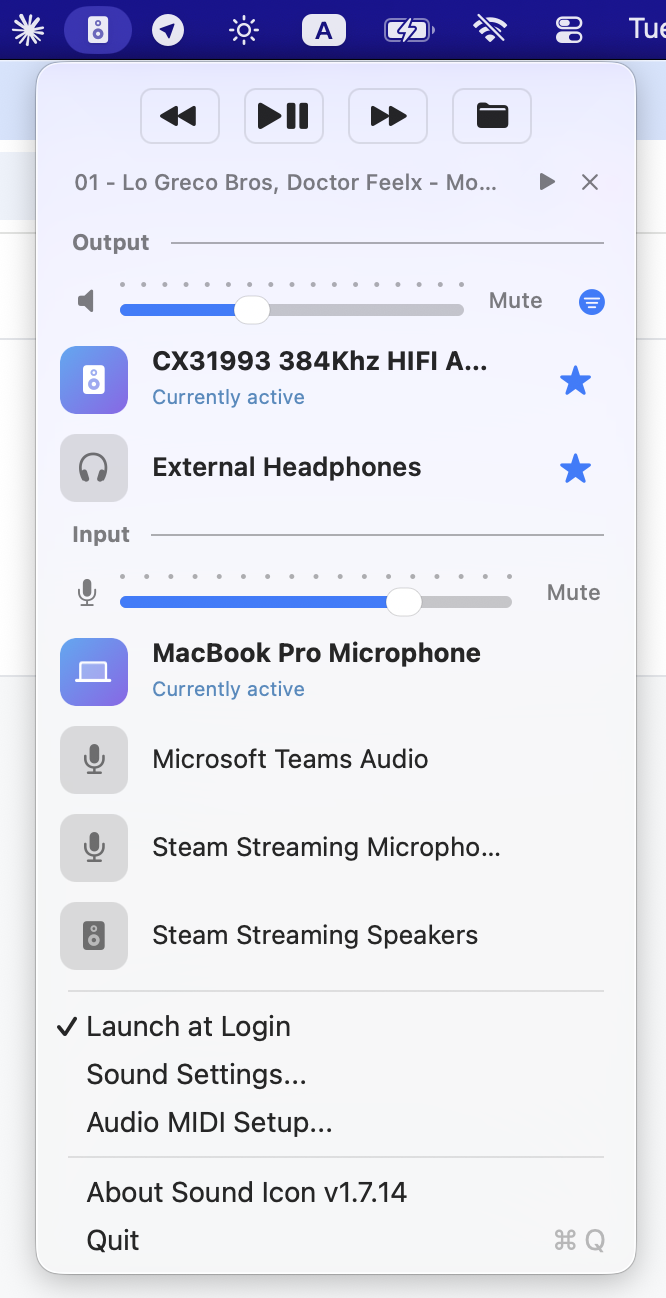Dismiss the current track with the X icon
Image resolution: width=666 pixels, height=1298 pixels.
click(x=590, y=182)
